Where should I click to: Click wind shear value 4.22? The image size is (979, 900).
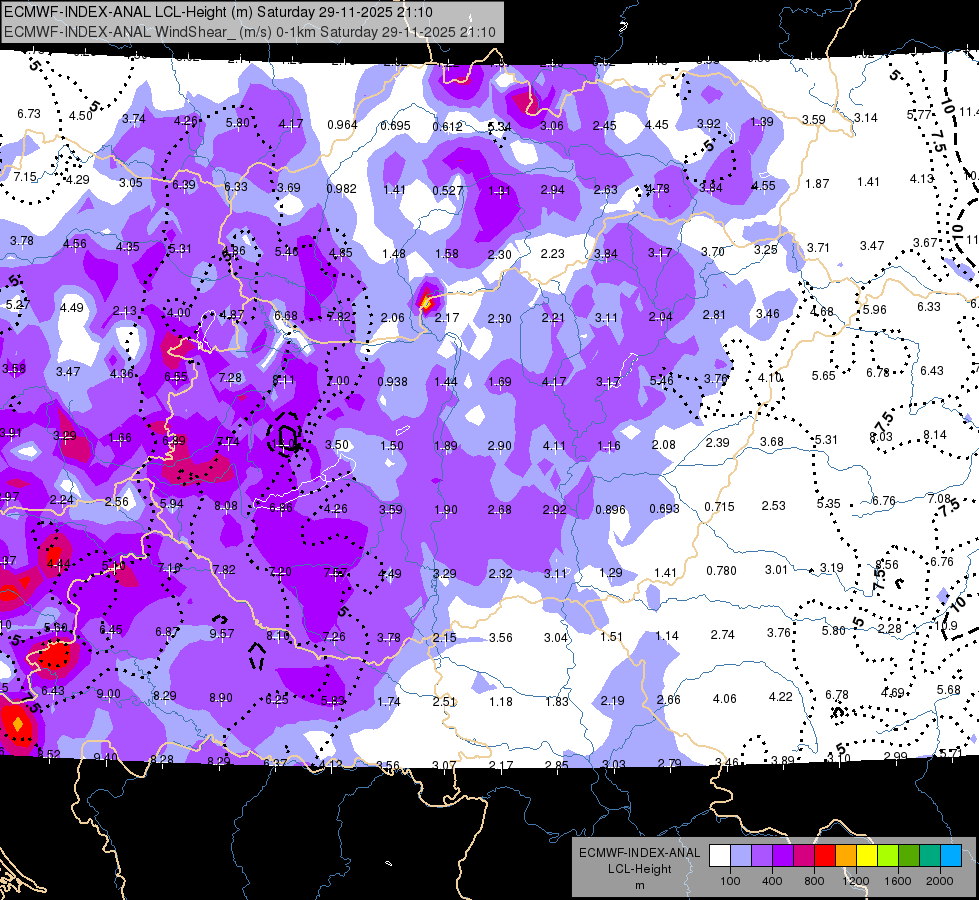780,696
